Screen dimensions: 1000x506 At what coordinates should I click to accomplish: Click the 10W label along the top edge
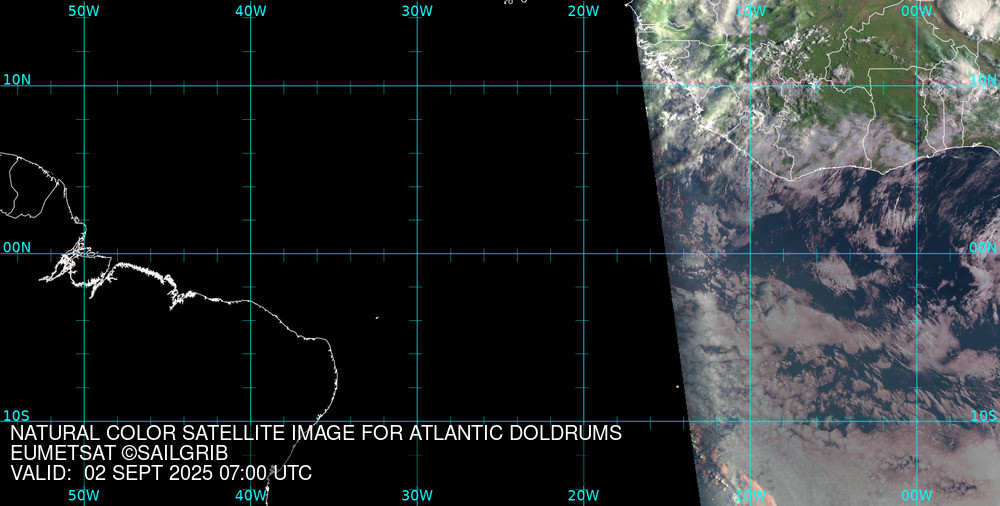[751, 11]
